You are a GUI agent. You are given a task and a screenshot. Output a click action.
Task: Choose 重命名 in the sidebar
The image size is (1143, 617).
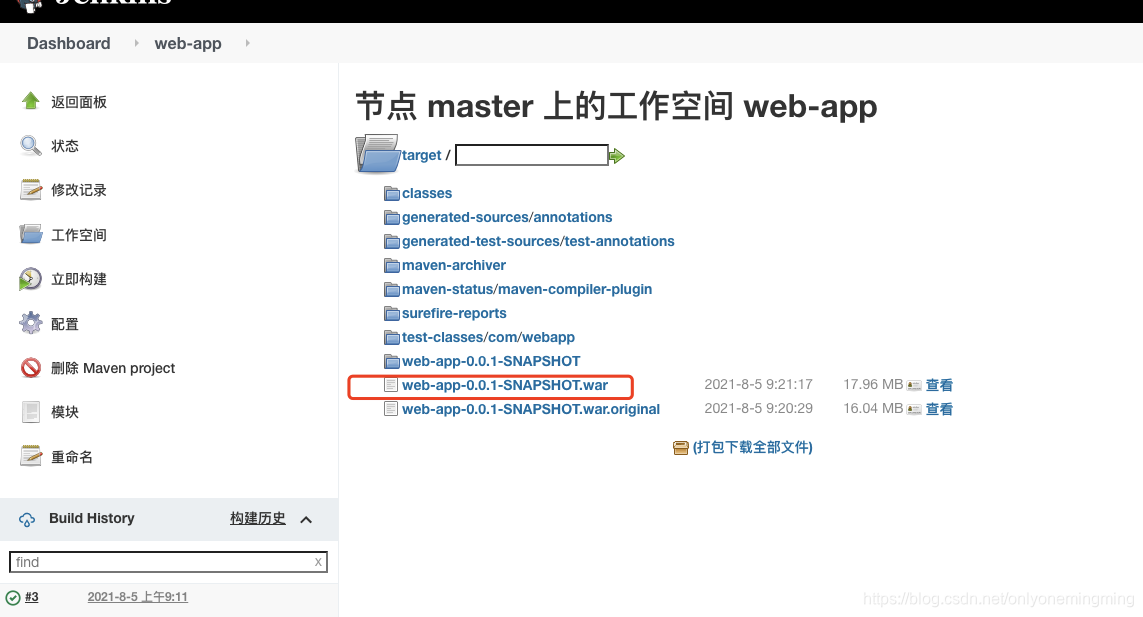[x=72, y=457]
